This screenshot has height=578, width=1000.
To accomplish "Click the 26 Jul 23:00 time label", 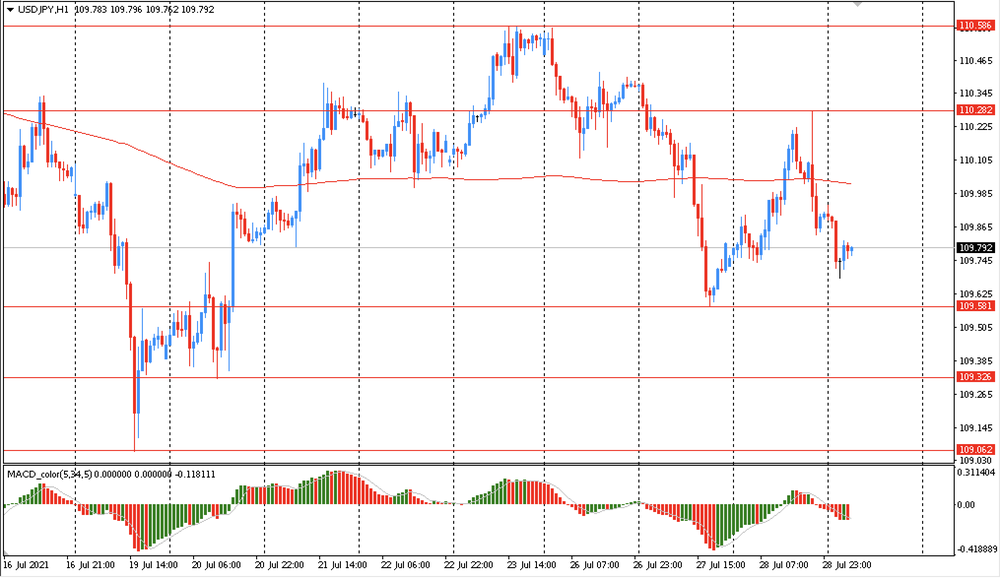I will coord(658,565).
